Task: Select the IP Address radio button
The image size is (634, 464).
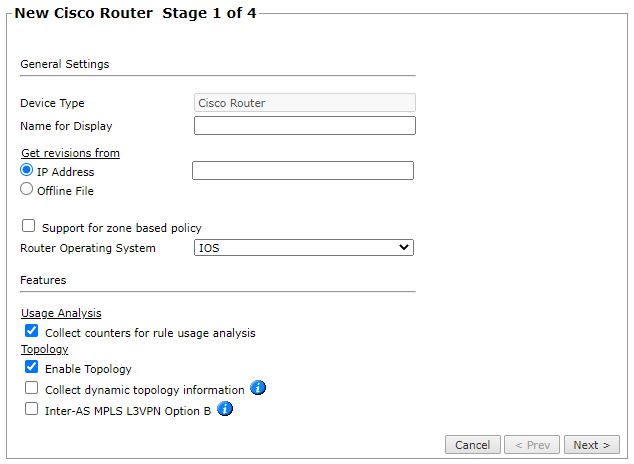Action: tap(27, 171)
